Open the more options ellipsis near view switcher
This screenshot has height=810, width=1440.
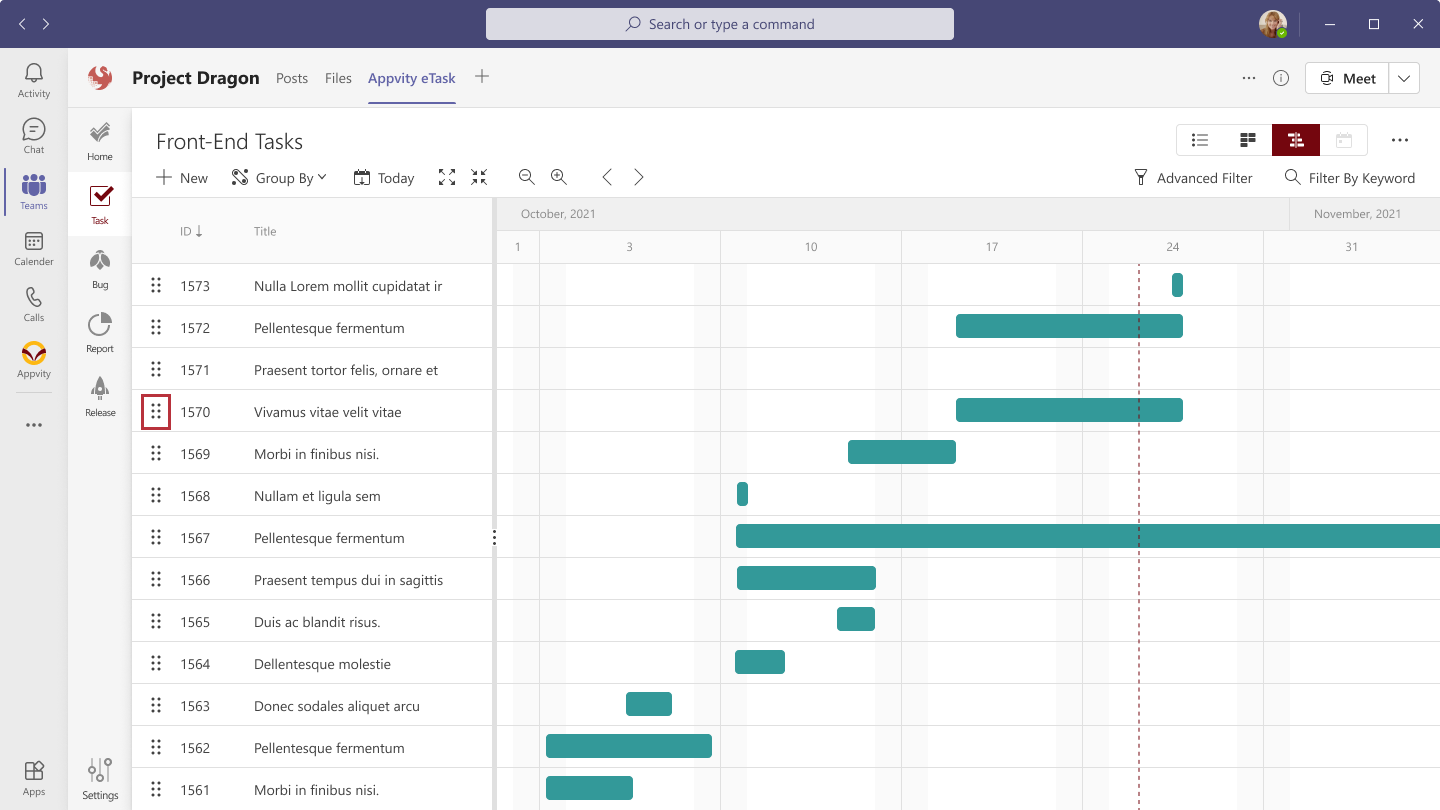(x=1400, y=140)
